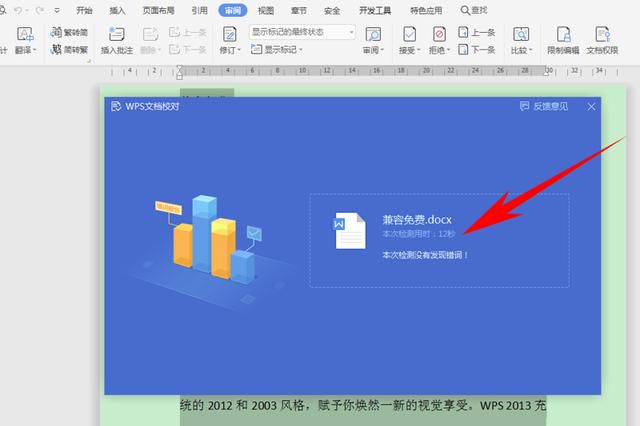
Task: Click the Accept (接受) change icon
Action: 409,34
